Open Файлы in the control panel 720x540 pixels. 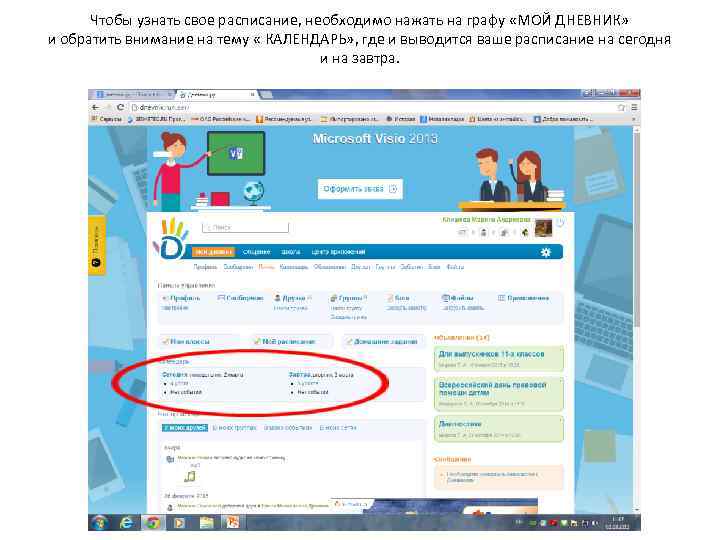tap(457, 298)
